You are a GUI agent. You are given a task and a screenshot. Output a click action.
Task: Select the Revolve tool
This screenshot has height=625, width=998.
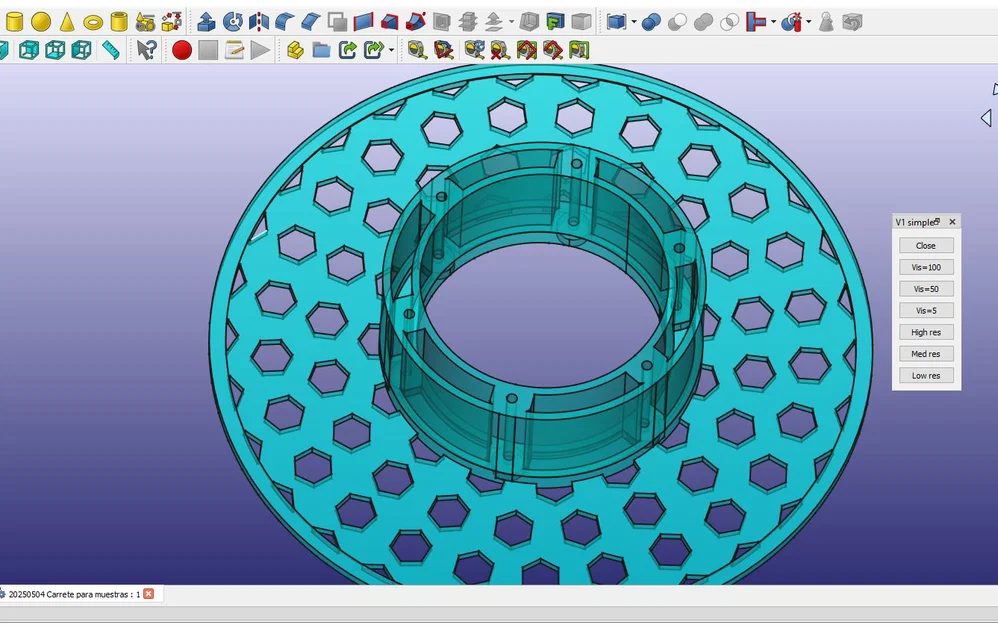pyautogui.click(x=232, y=22)
